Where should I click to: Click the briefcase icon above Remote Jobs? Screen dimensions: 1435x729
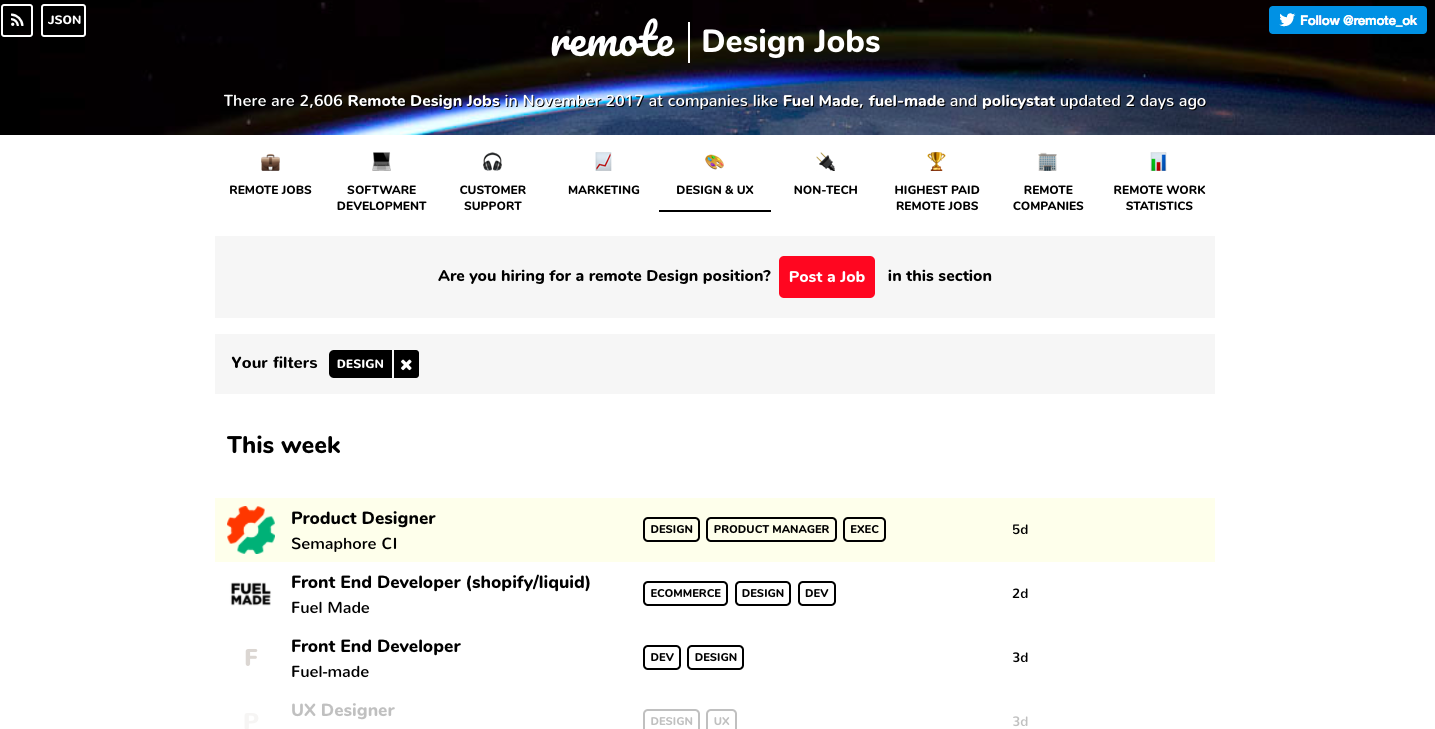coord(270,162)
